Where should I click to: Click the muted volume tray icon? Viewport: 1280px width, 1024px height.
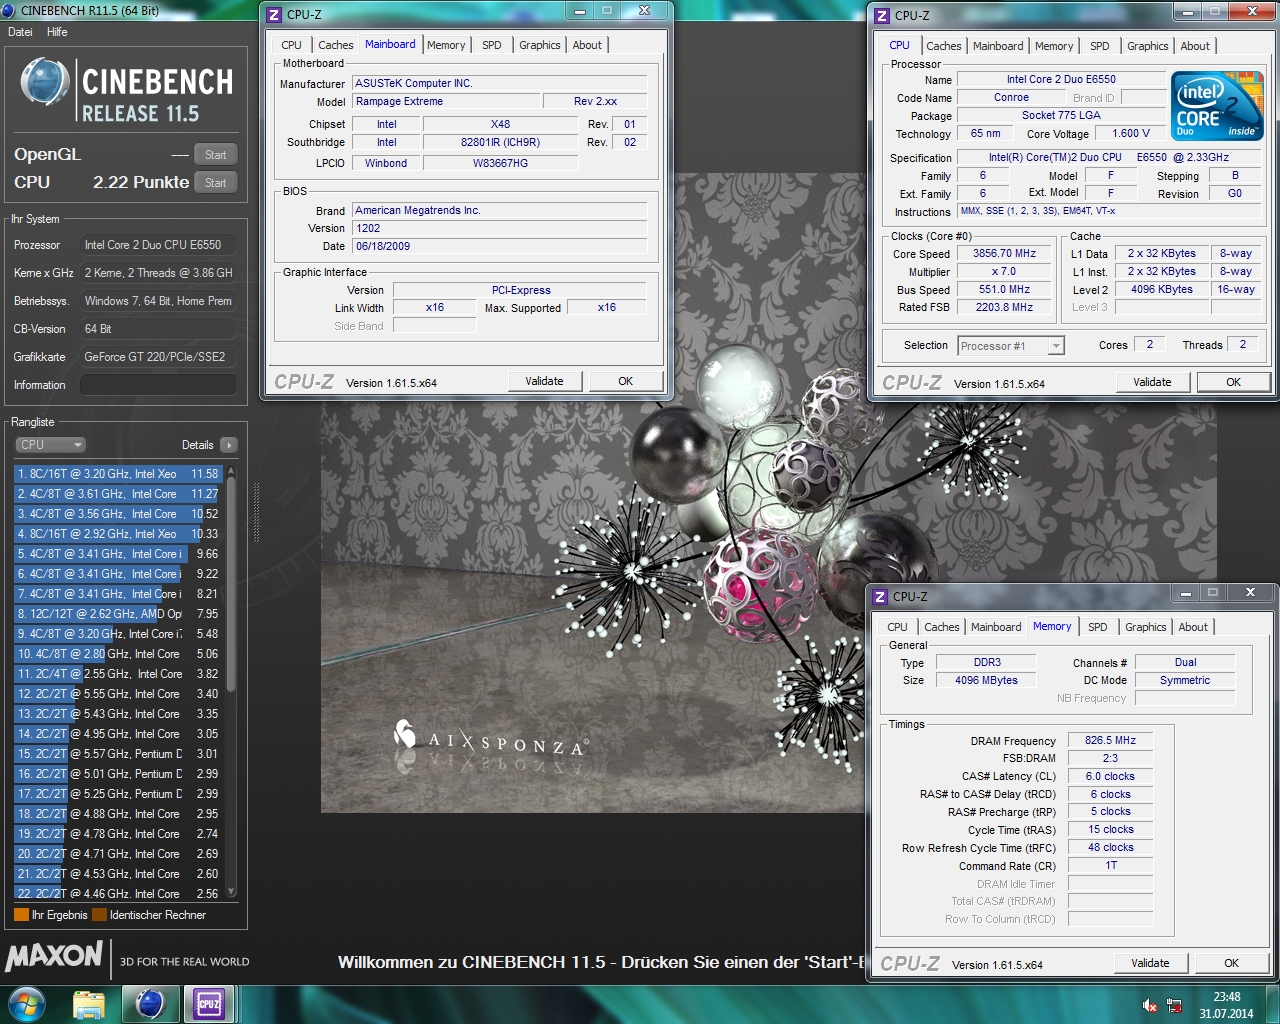click(1150, 1005)
